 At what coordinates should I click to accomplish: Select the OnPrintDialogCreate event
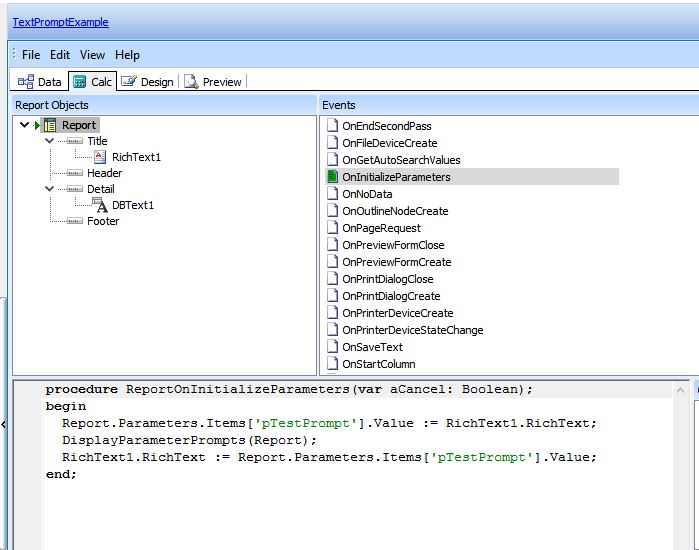pyautogui.click(x=389, y=296)
